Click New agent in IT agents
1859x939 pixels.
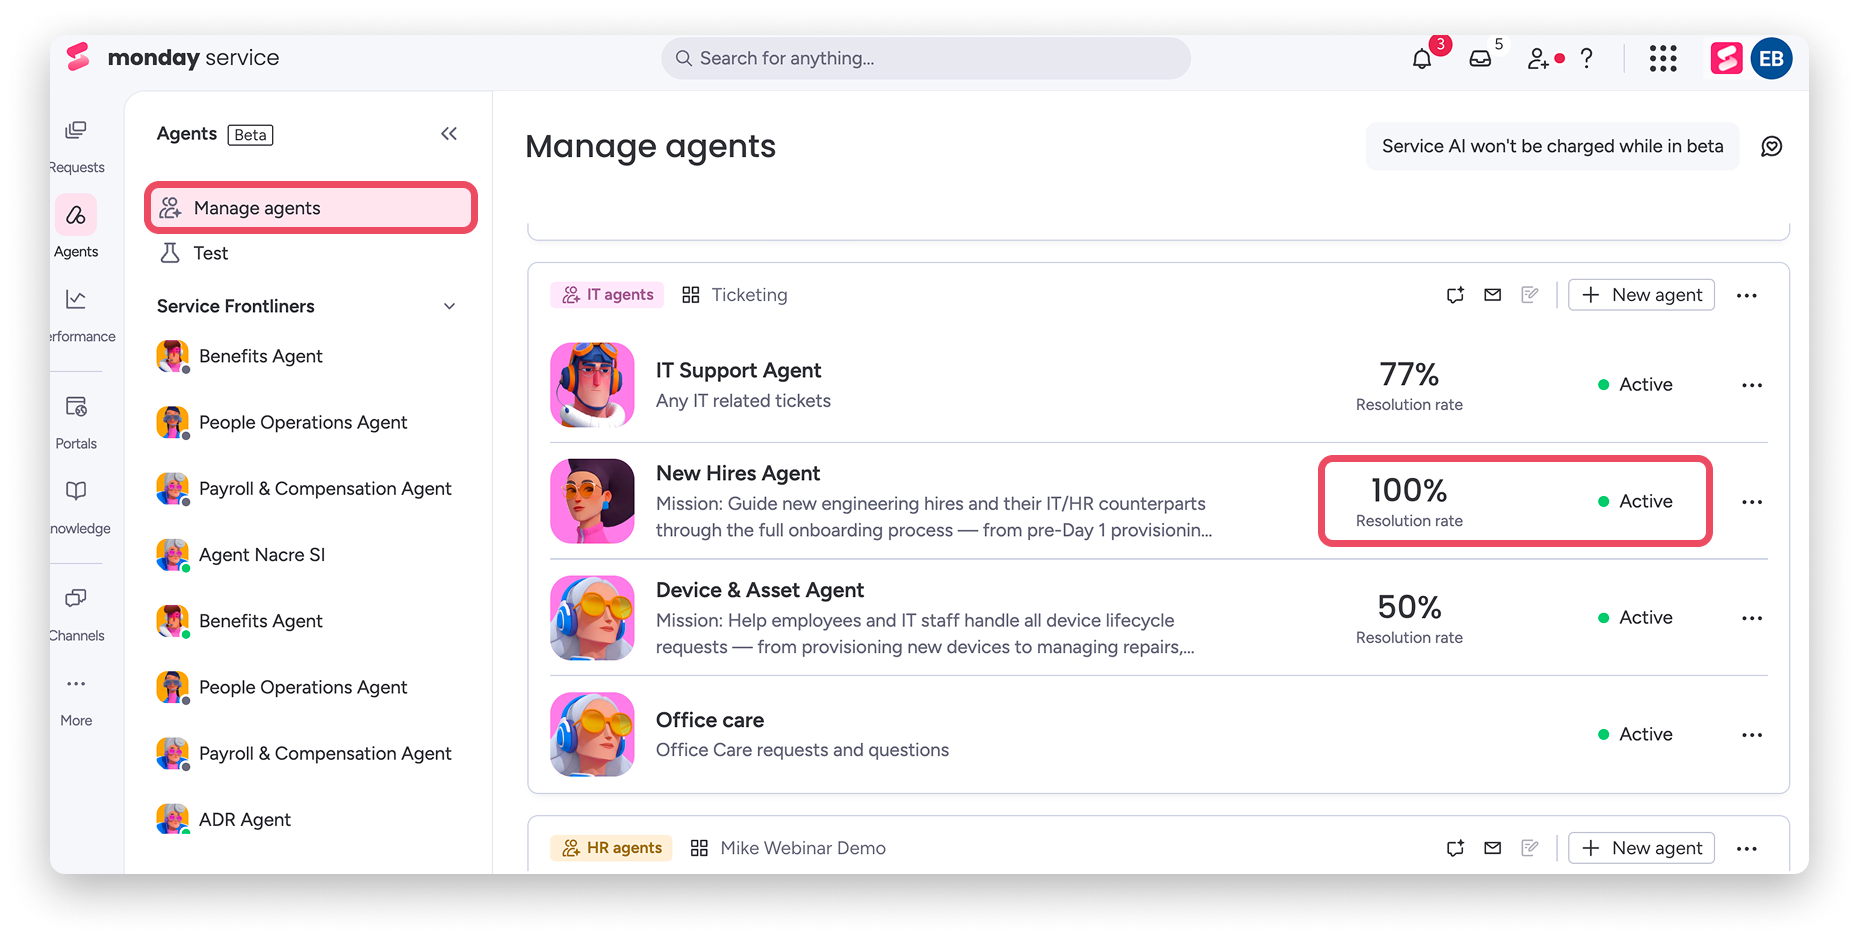pos(1641,295)
